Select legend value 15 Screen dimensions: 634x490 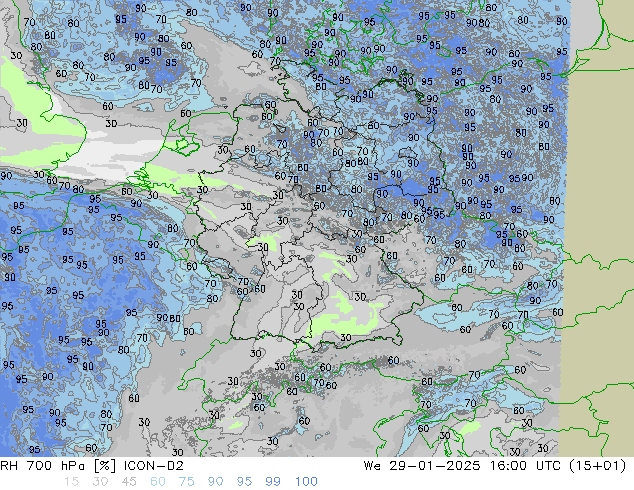[71, 482]
